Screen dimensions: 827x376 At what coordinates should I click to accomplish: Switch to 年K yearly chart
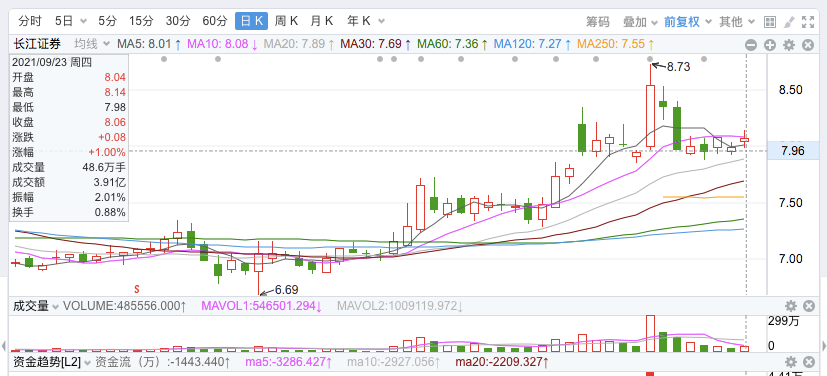pyautogui.click(x=359, y=22)
